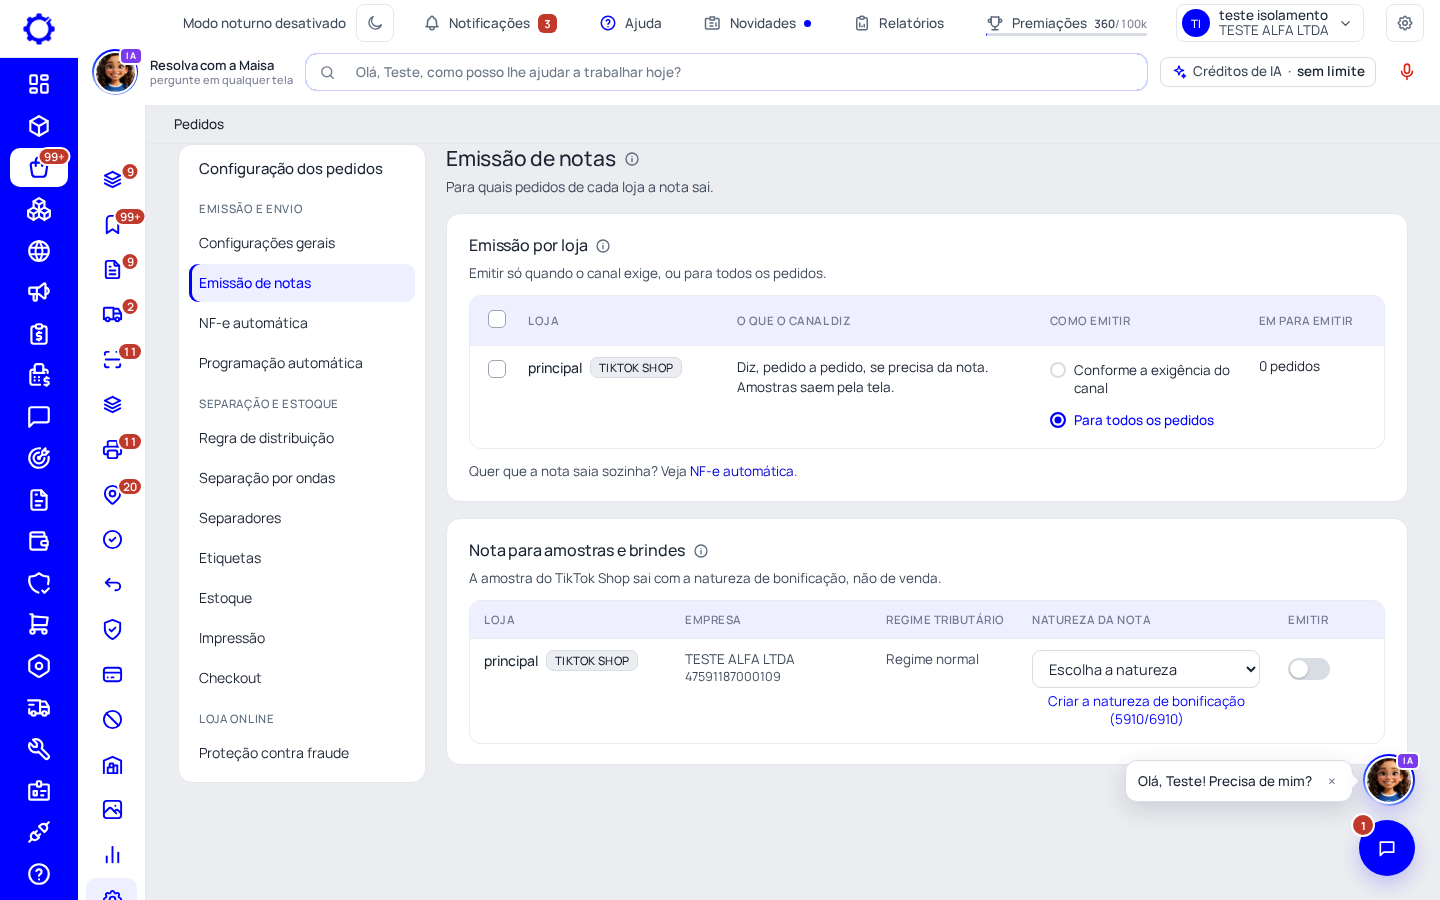Image resolution: width=1440 pixels, height=900 pixels.
Task: Select 'Separação por ondas' in the menu
Action: click(302, 478)
